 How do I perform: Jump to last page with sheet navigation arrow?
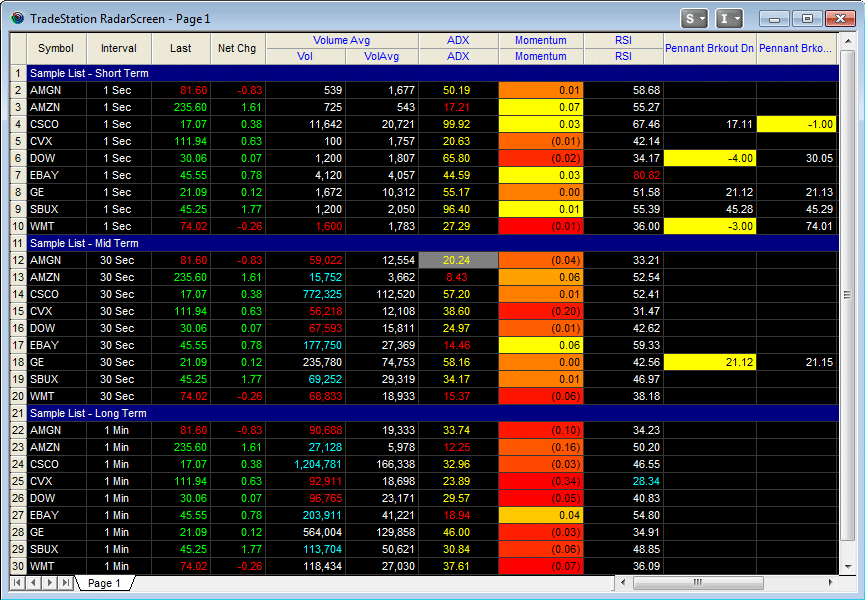tap(66, 582)
